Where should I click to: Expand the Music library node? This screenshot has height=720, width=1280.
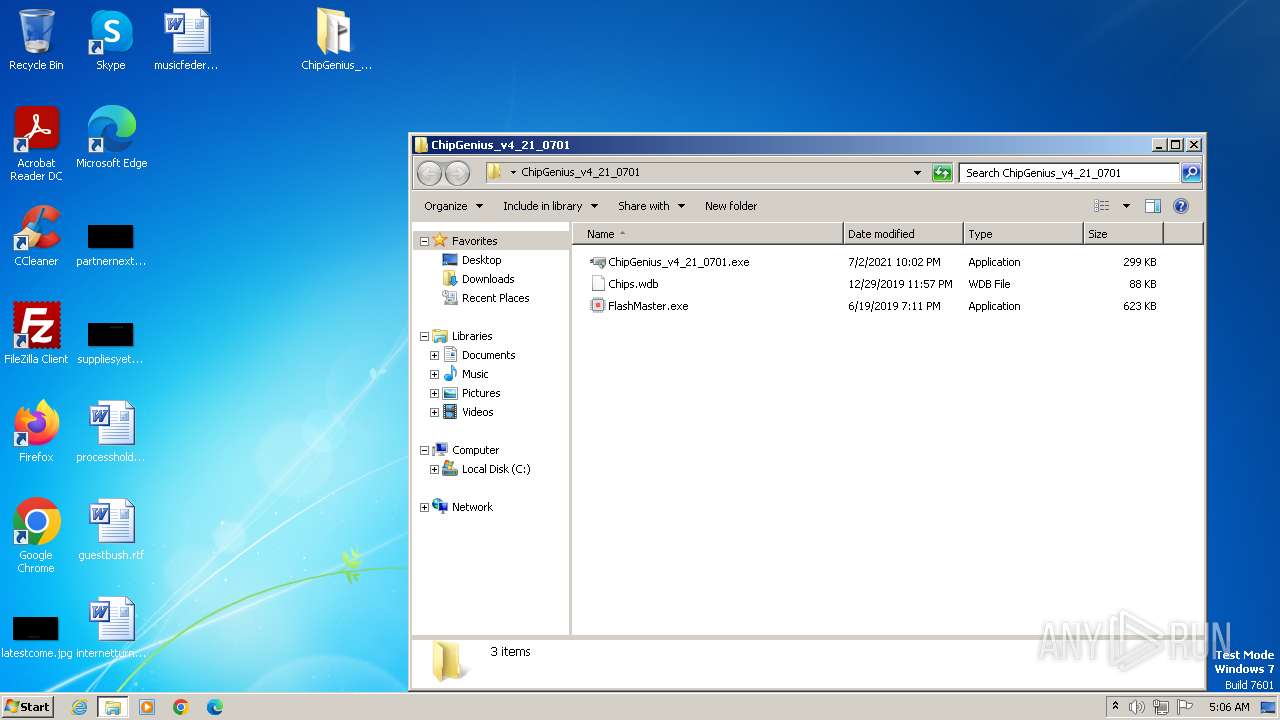click(x=434, y=374)
